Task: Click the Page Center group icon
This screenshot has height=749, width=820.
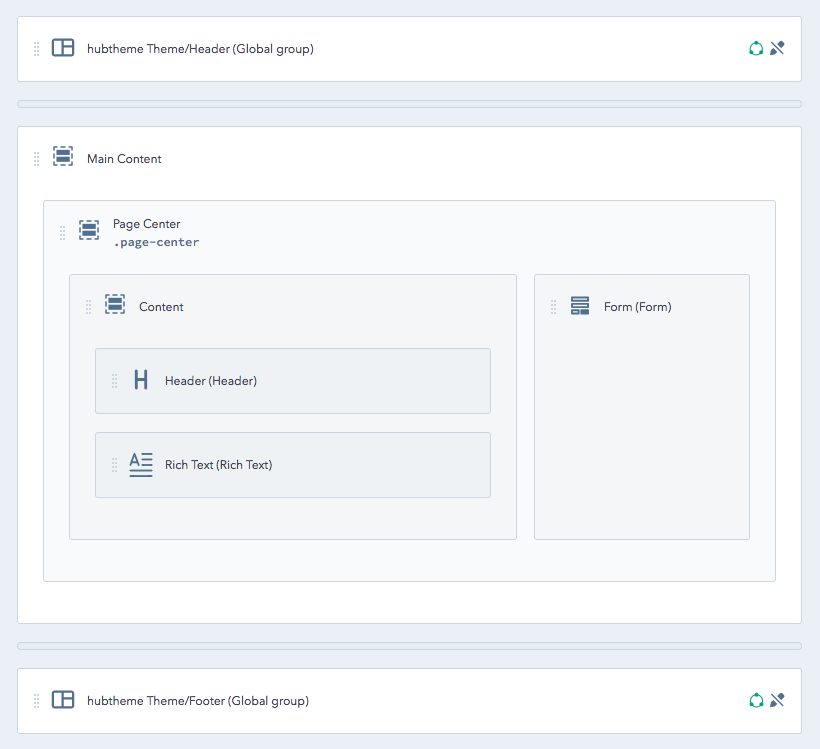Action: point(89,230)
